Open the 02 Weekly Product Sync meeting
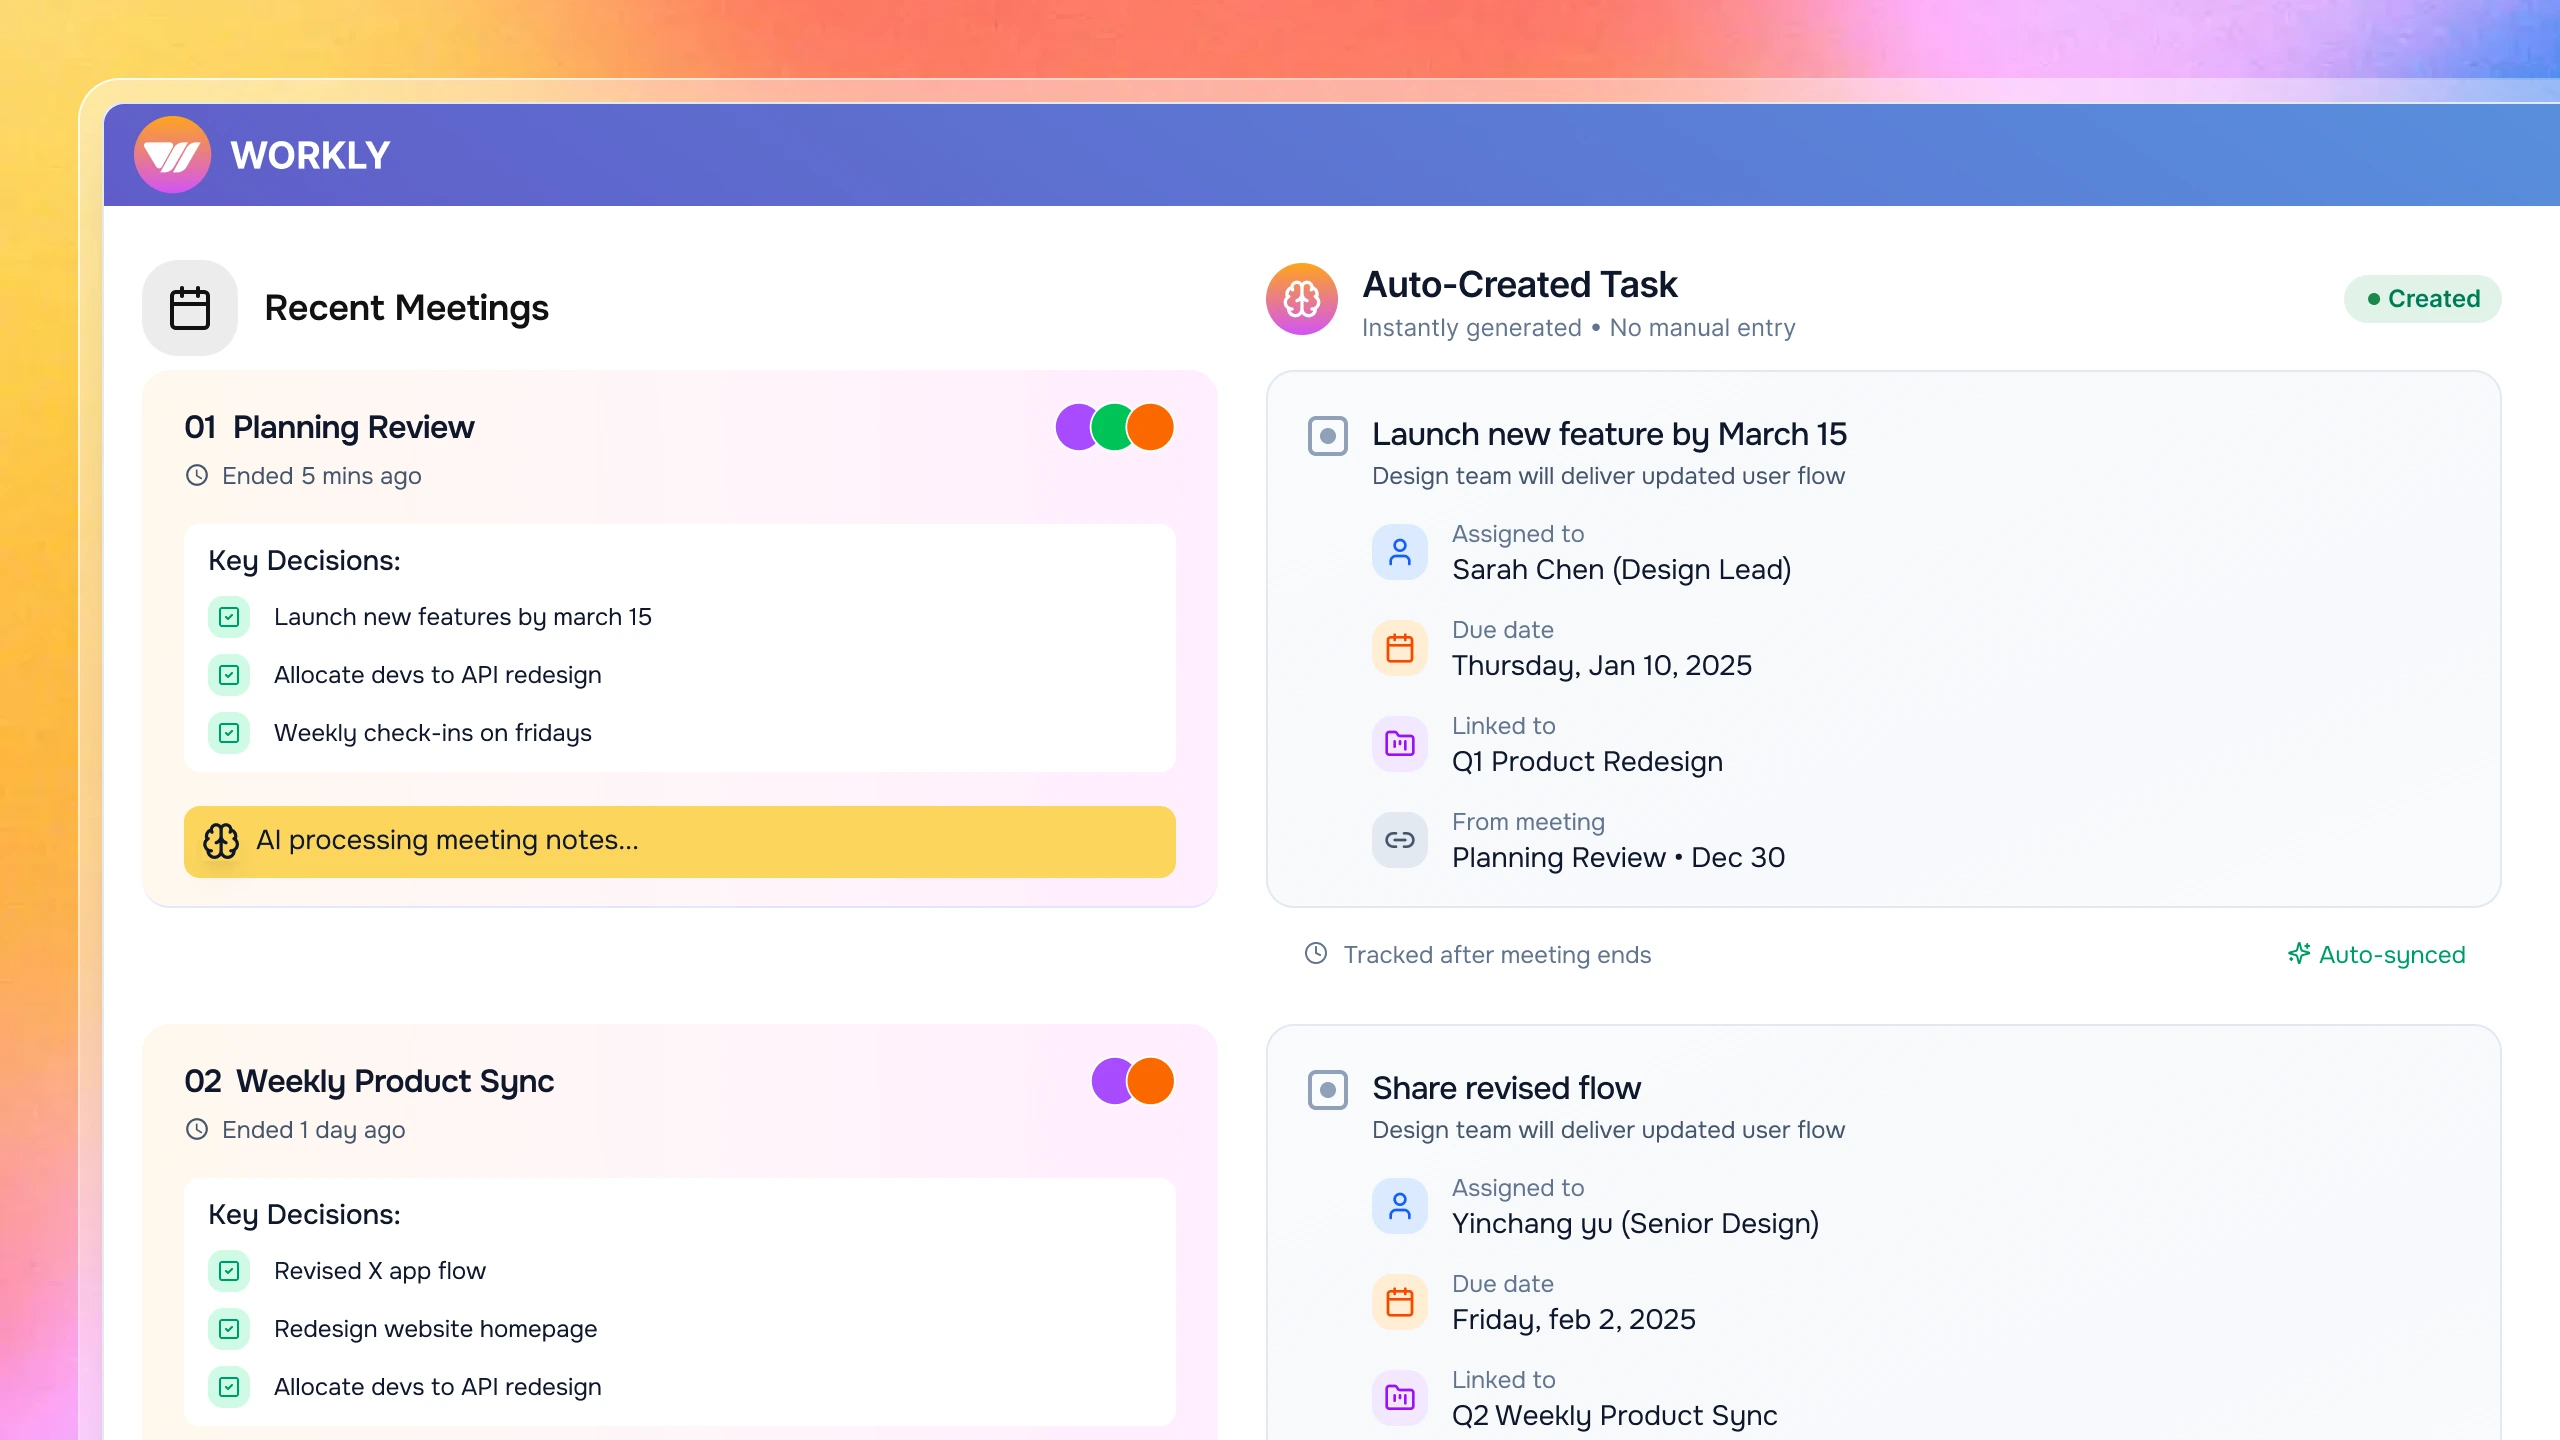Image resolution: width=2560 pixels, height=1440 pixels. point(369,1081)
